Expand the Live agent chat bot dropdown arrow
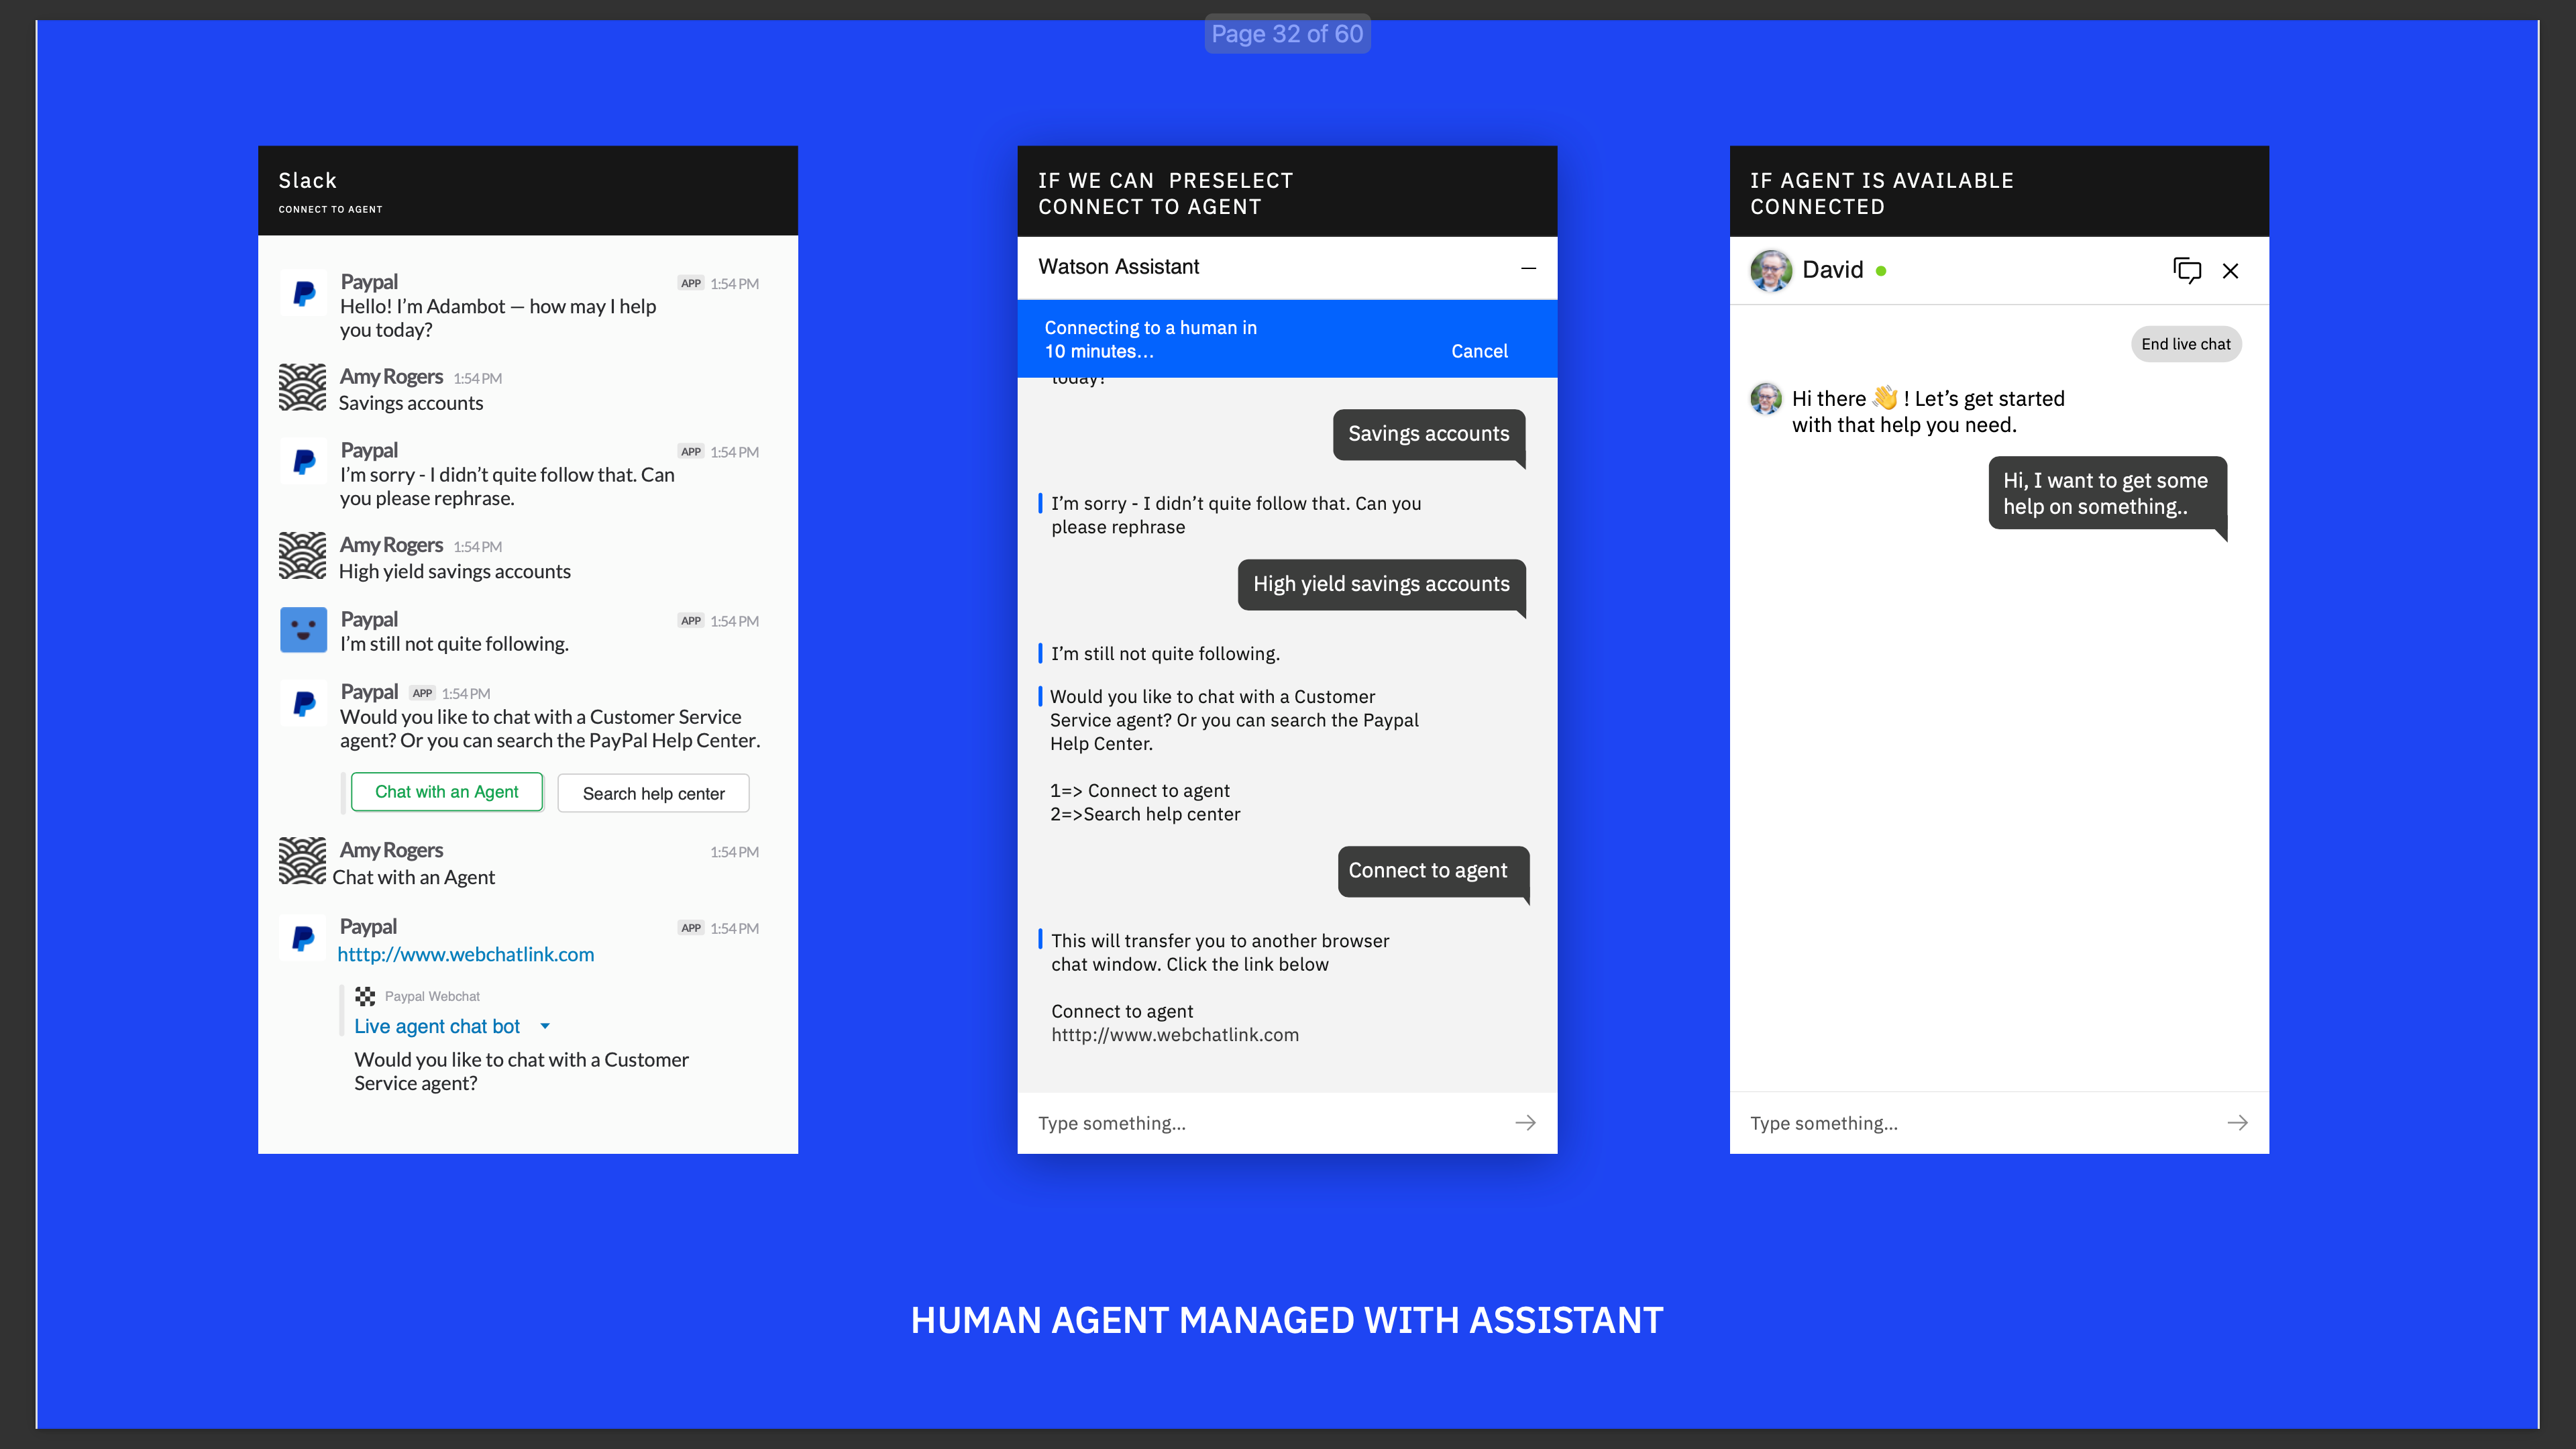This screenshot has width=2576, height=1449. tap(545, 1026)
